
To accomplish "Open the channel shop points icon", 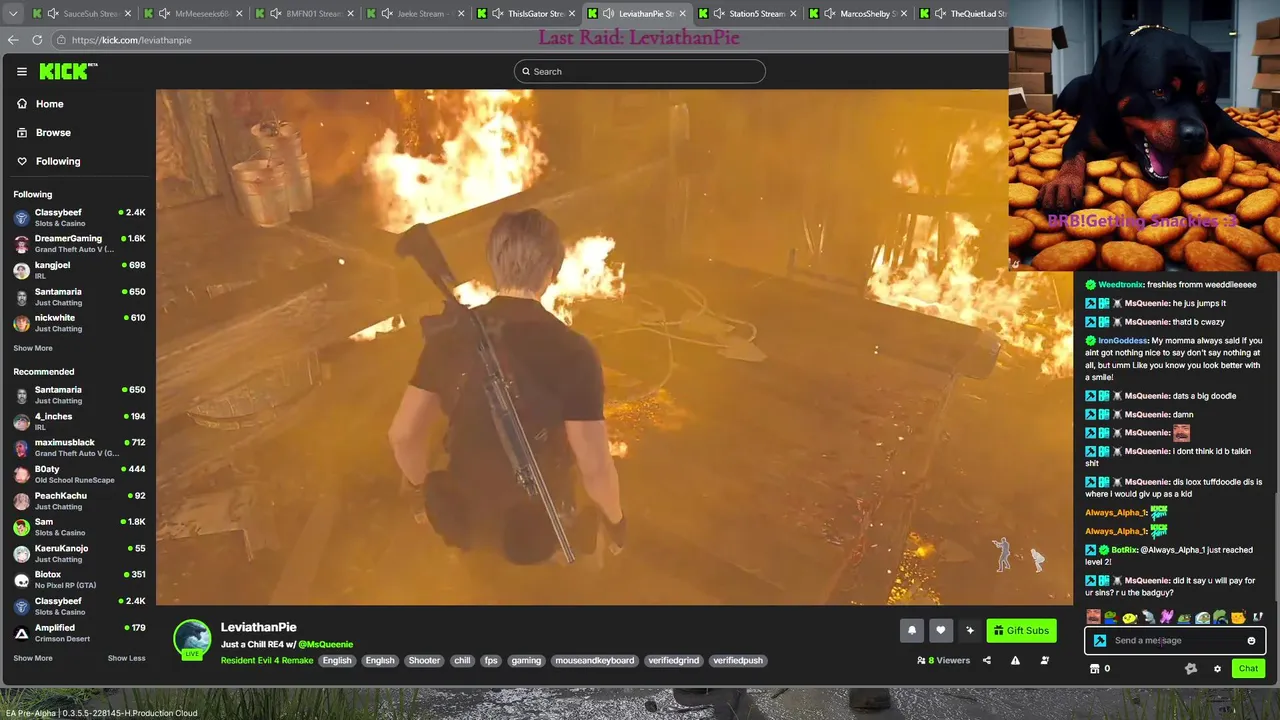I will [x=1094, y=669].
